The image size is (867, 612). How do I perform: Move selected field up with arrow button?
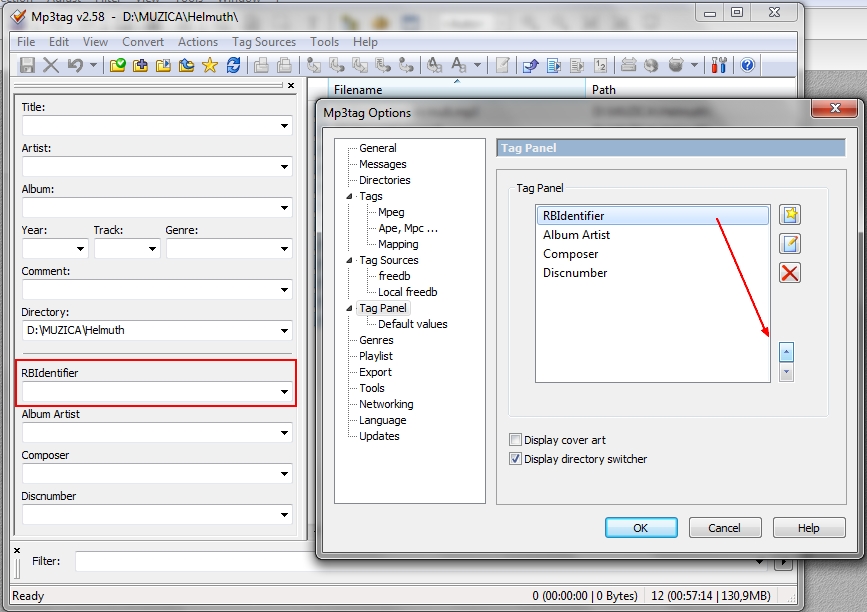click(x=786, y=352)
